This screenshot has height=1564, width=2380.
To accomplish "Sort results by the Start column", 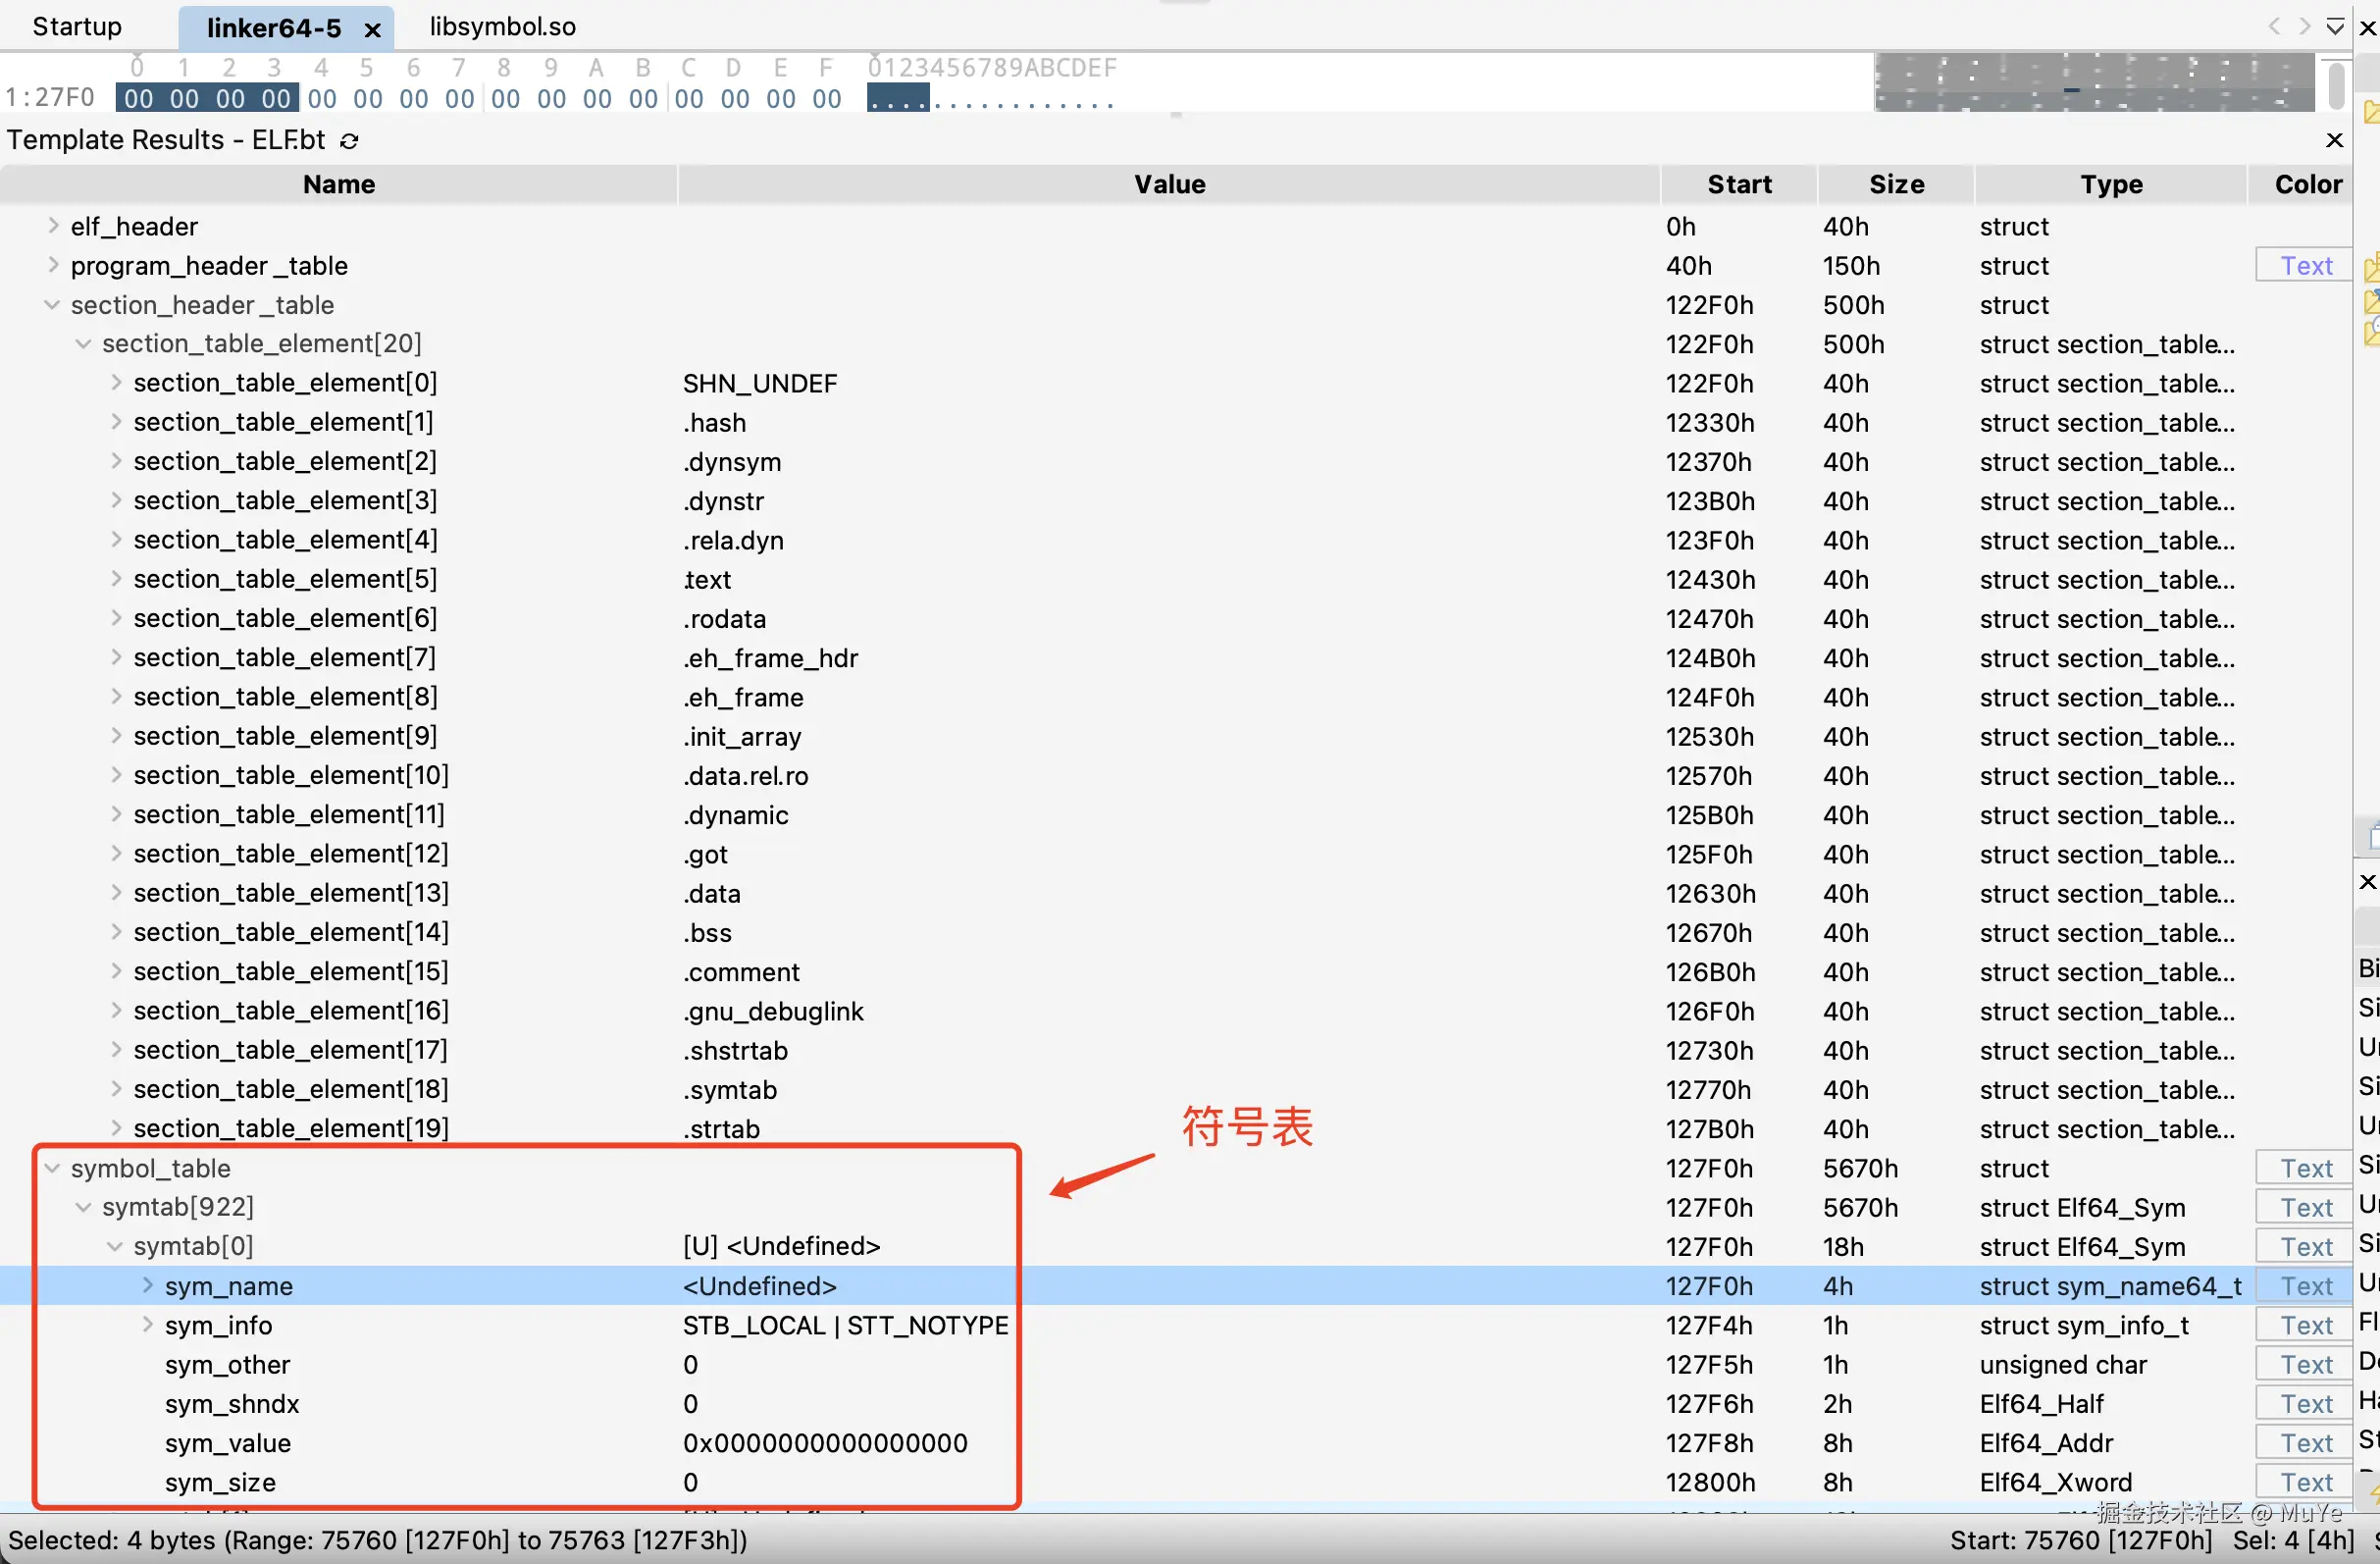I will [1739, 184].
